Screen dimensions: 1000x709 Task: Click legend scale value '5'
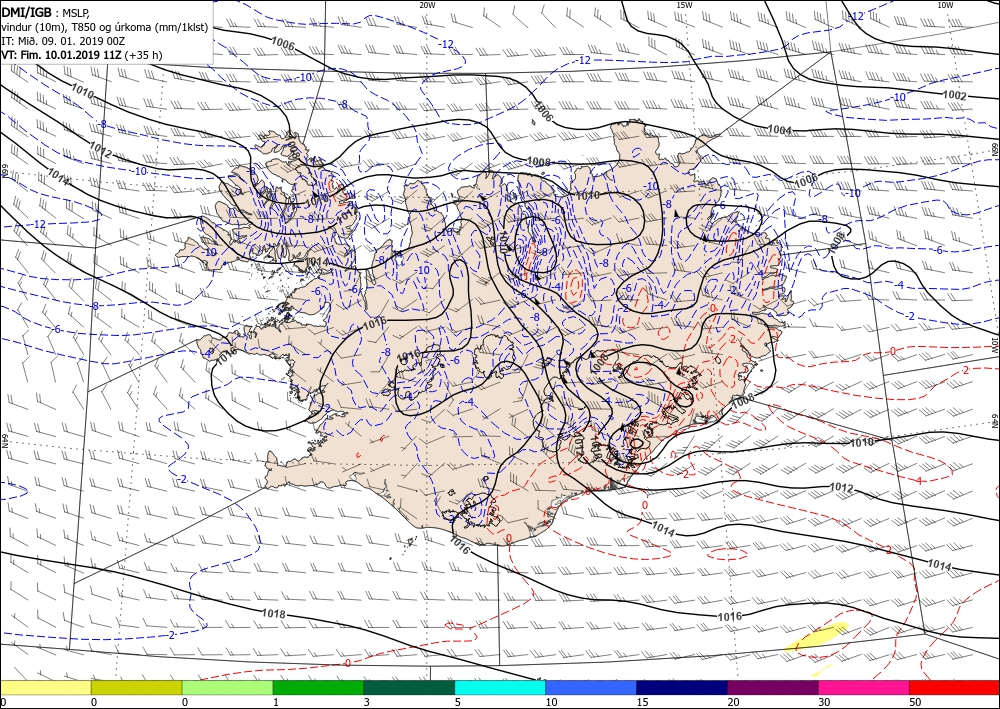click(458, 702)
